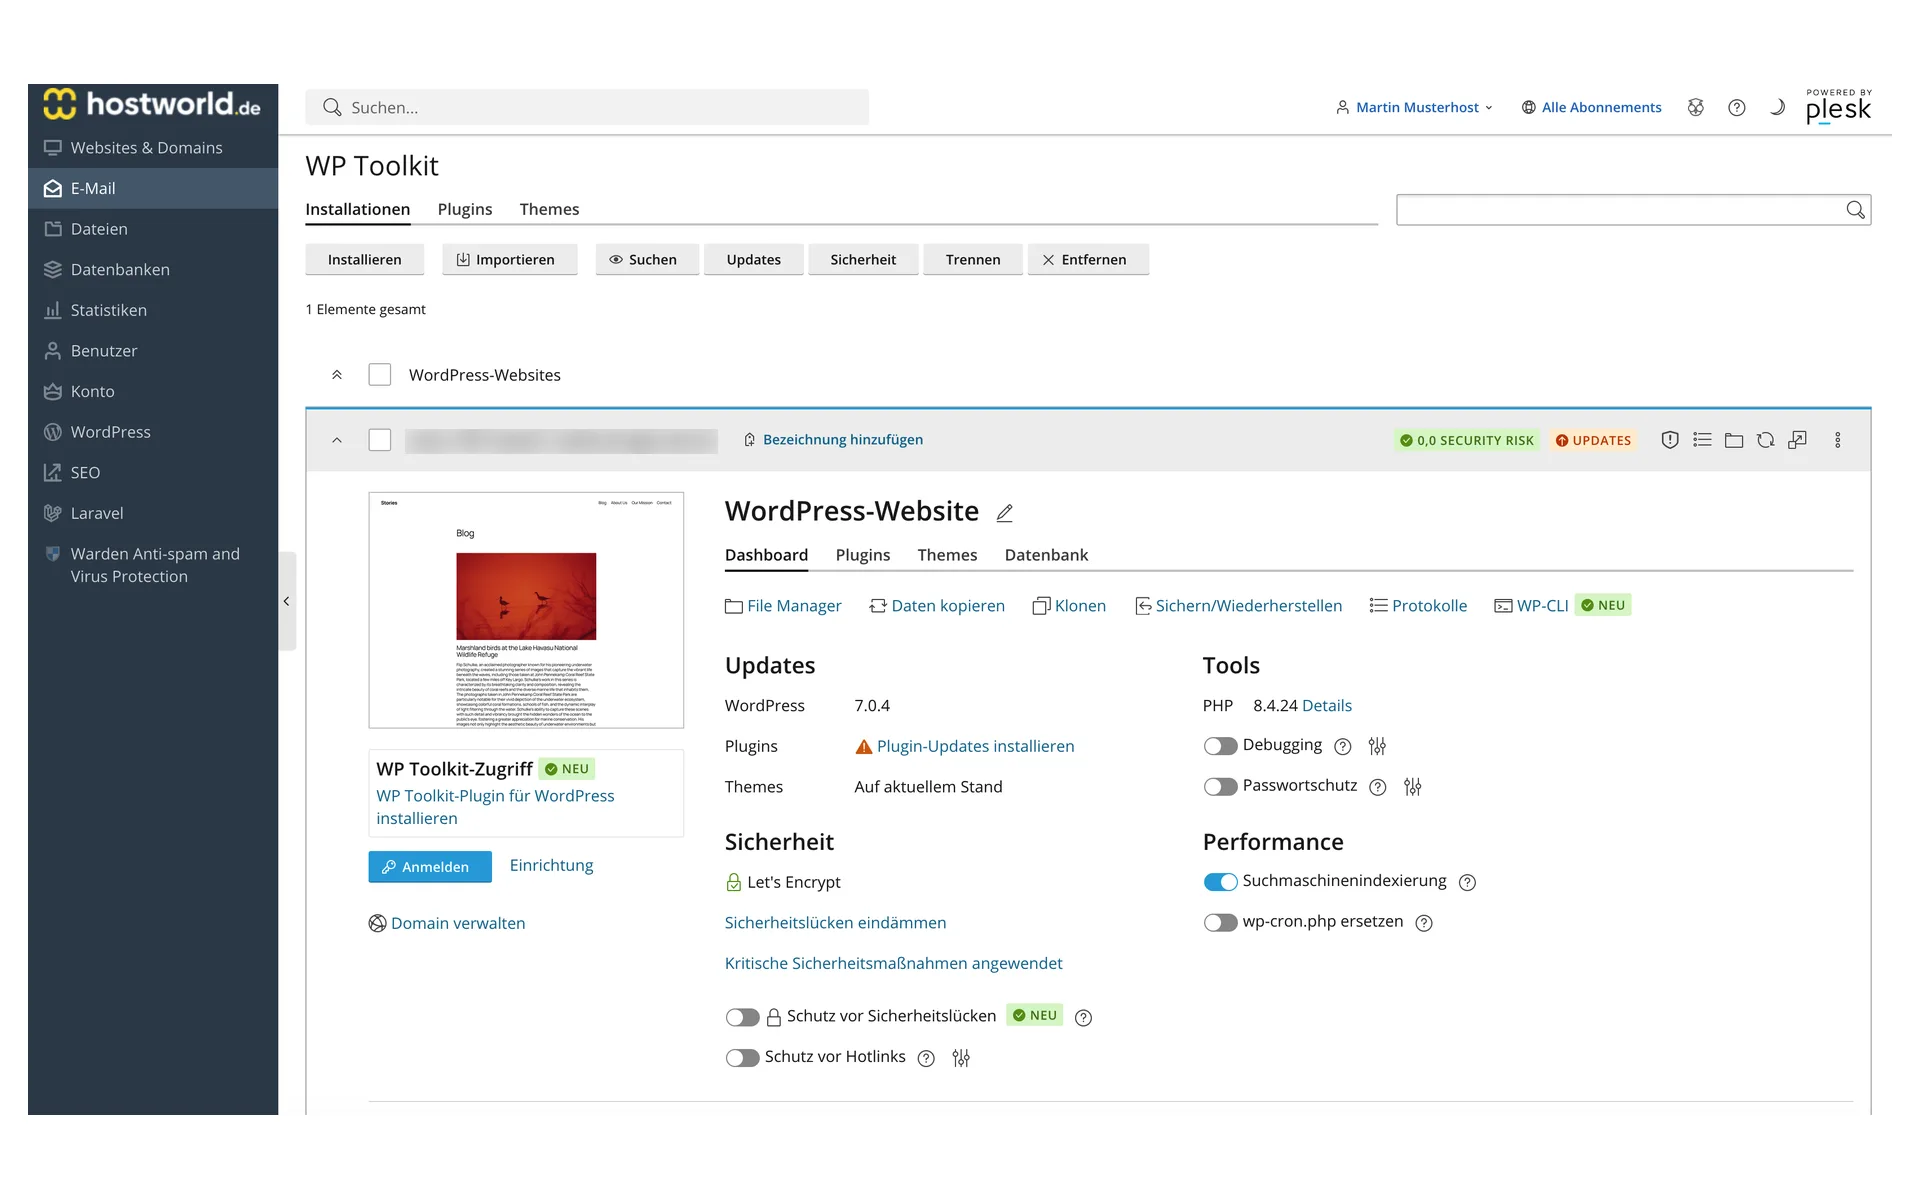Click the Entfernen button
The width and height of the screenshot is (1920, 1200).
(x=1088, y=259)
